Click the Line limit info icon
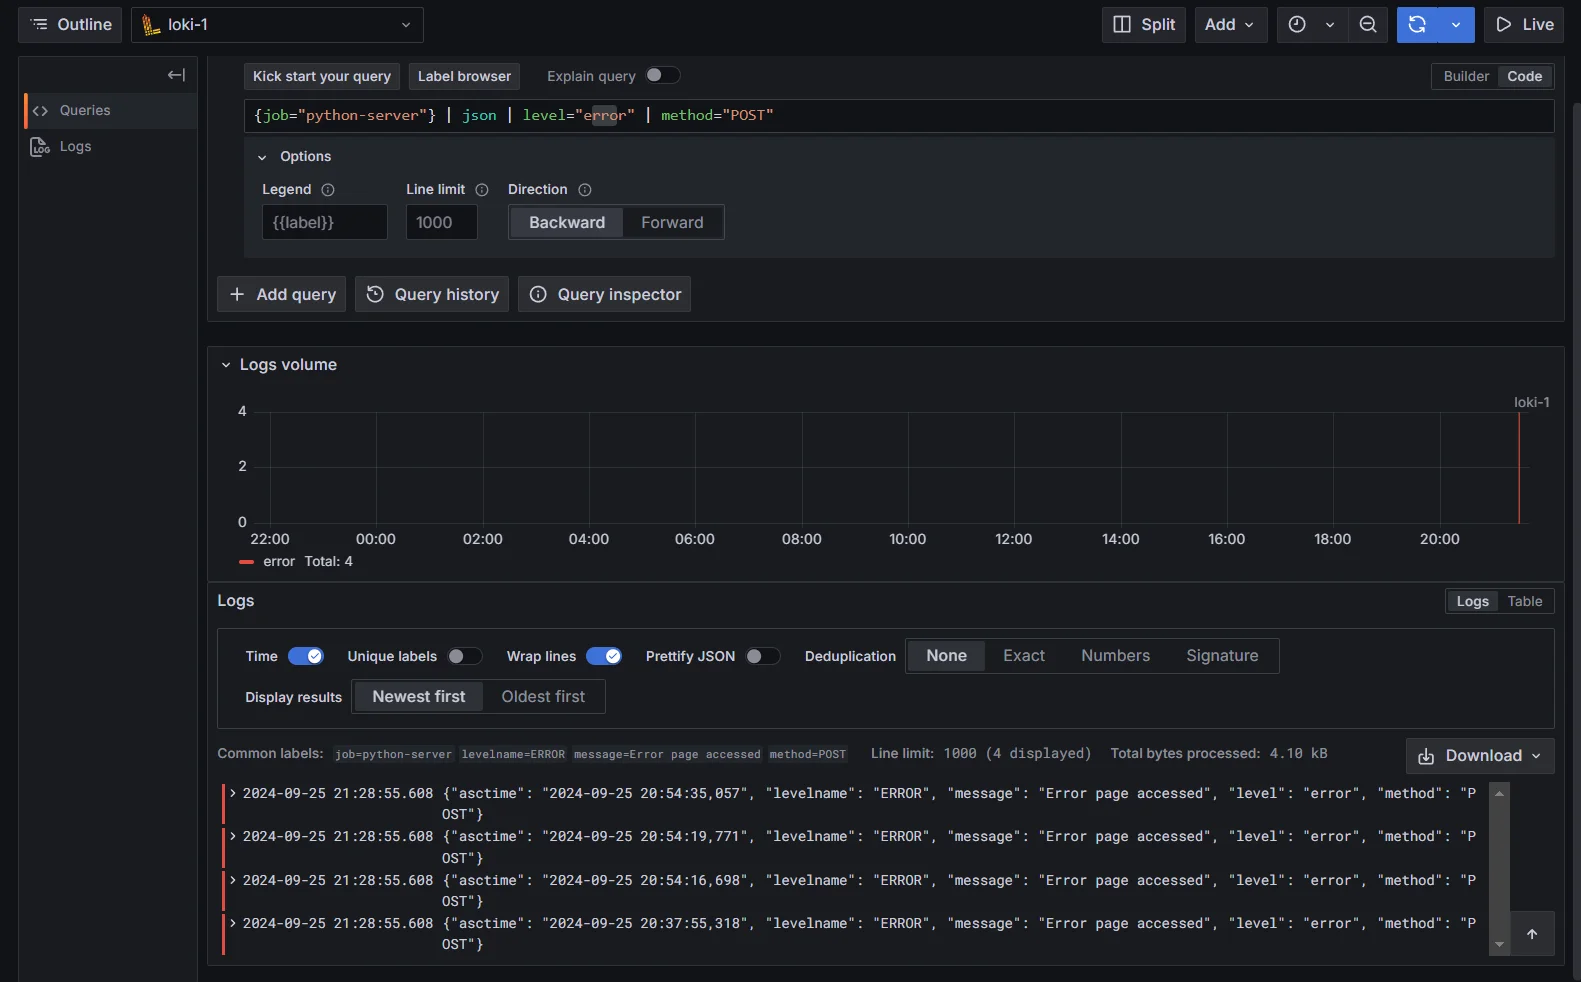 click(x=482, y=190)
